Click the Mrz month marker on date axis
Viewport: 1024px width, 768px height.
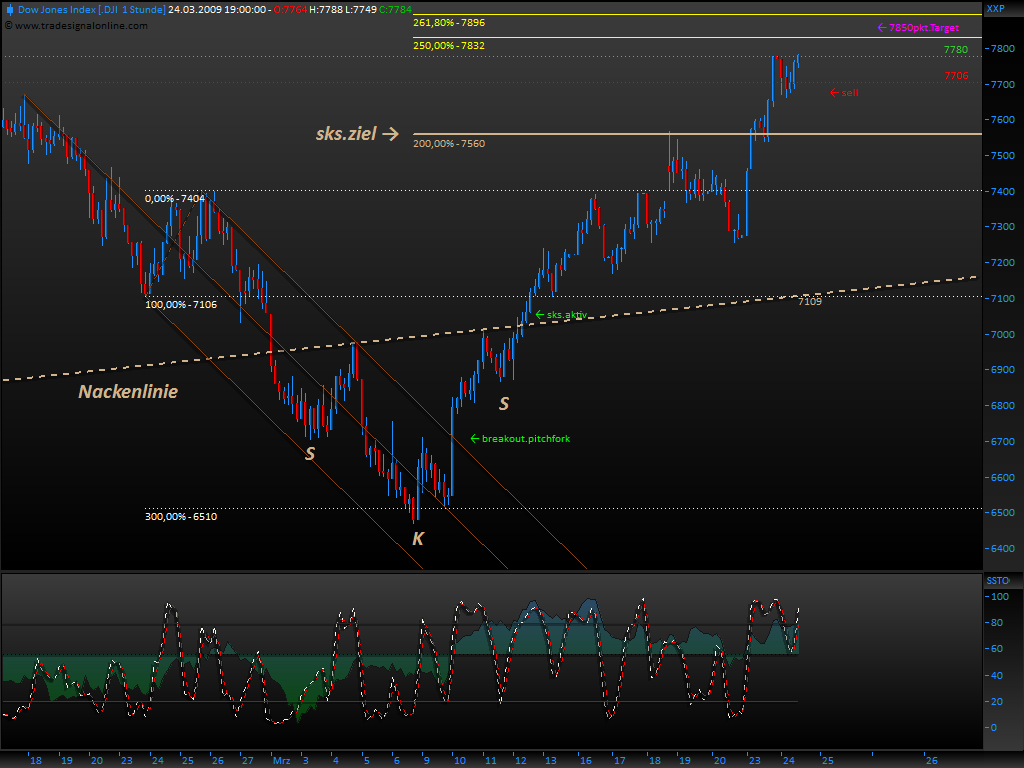281,761
